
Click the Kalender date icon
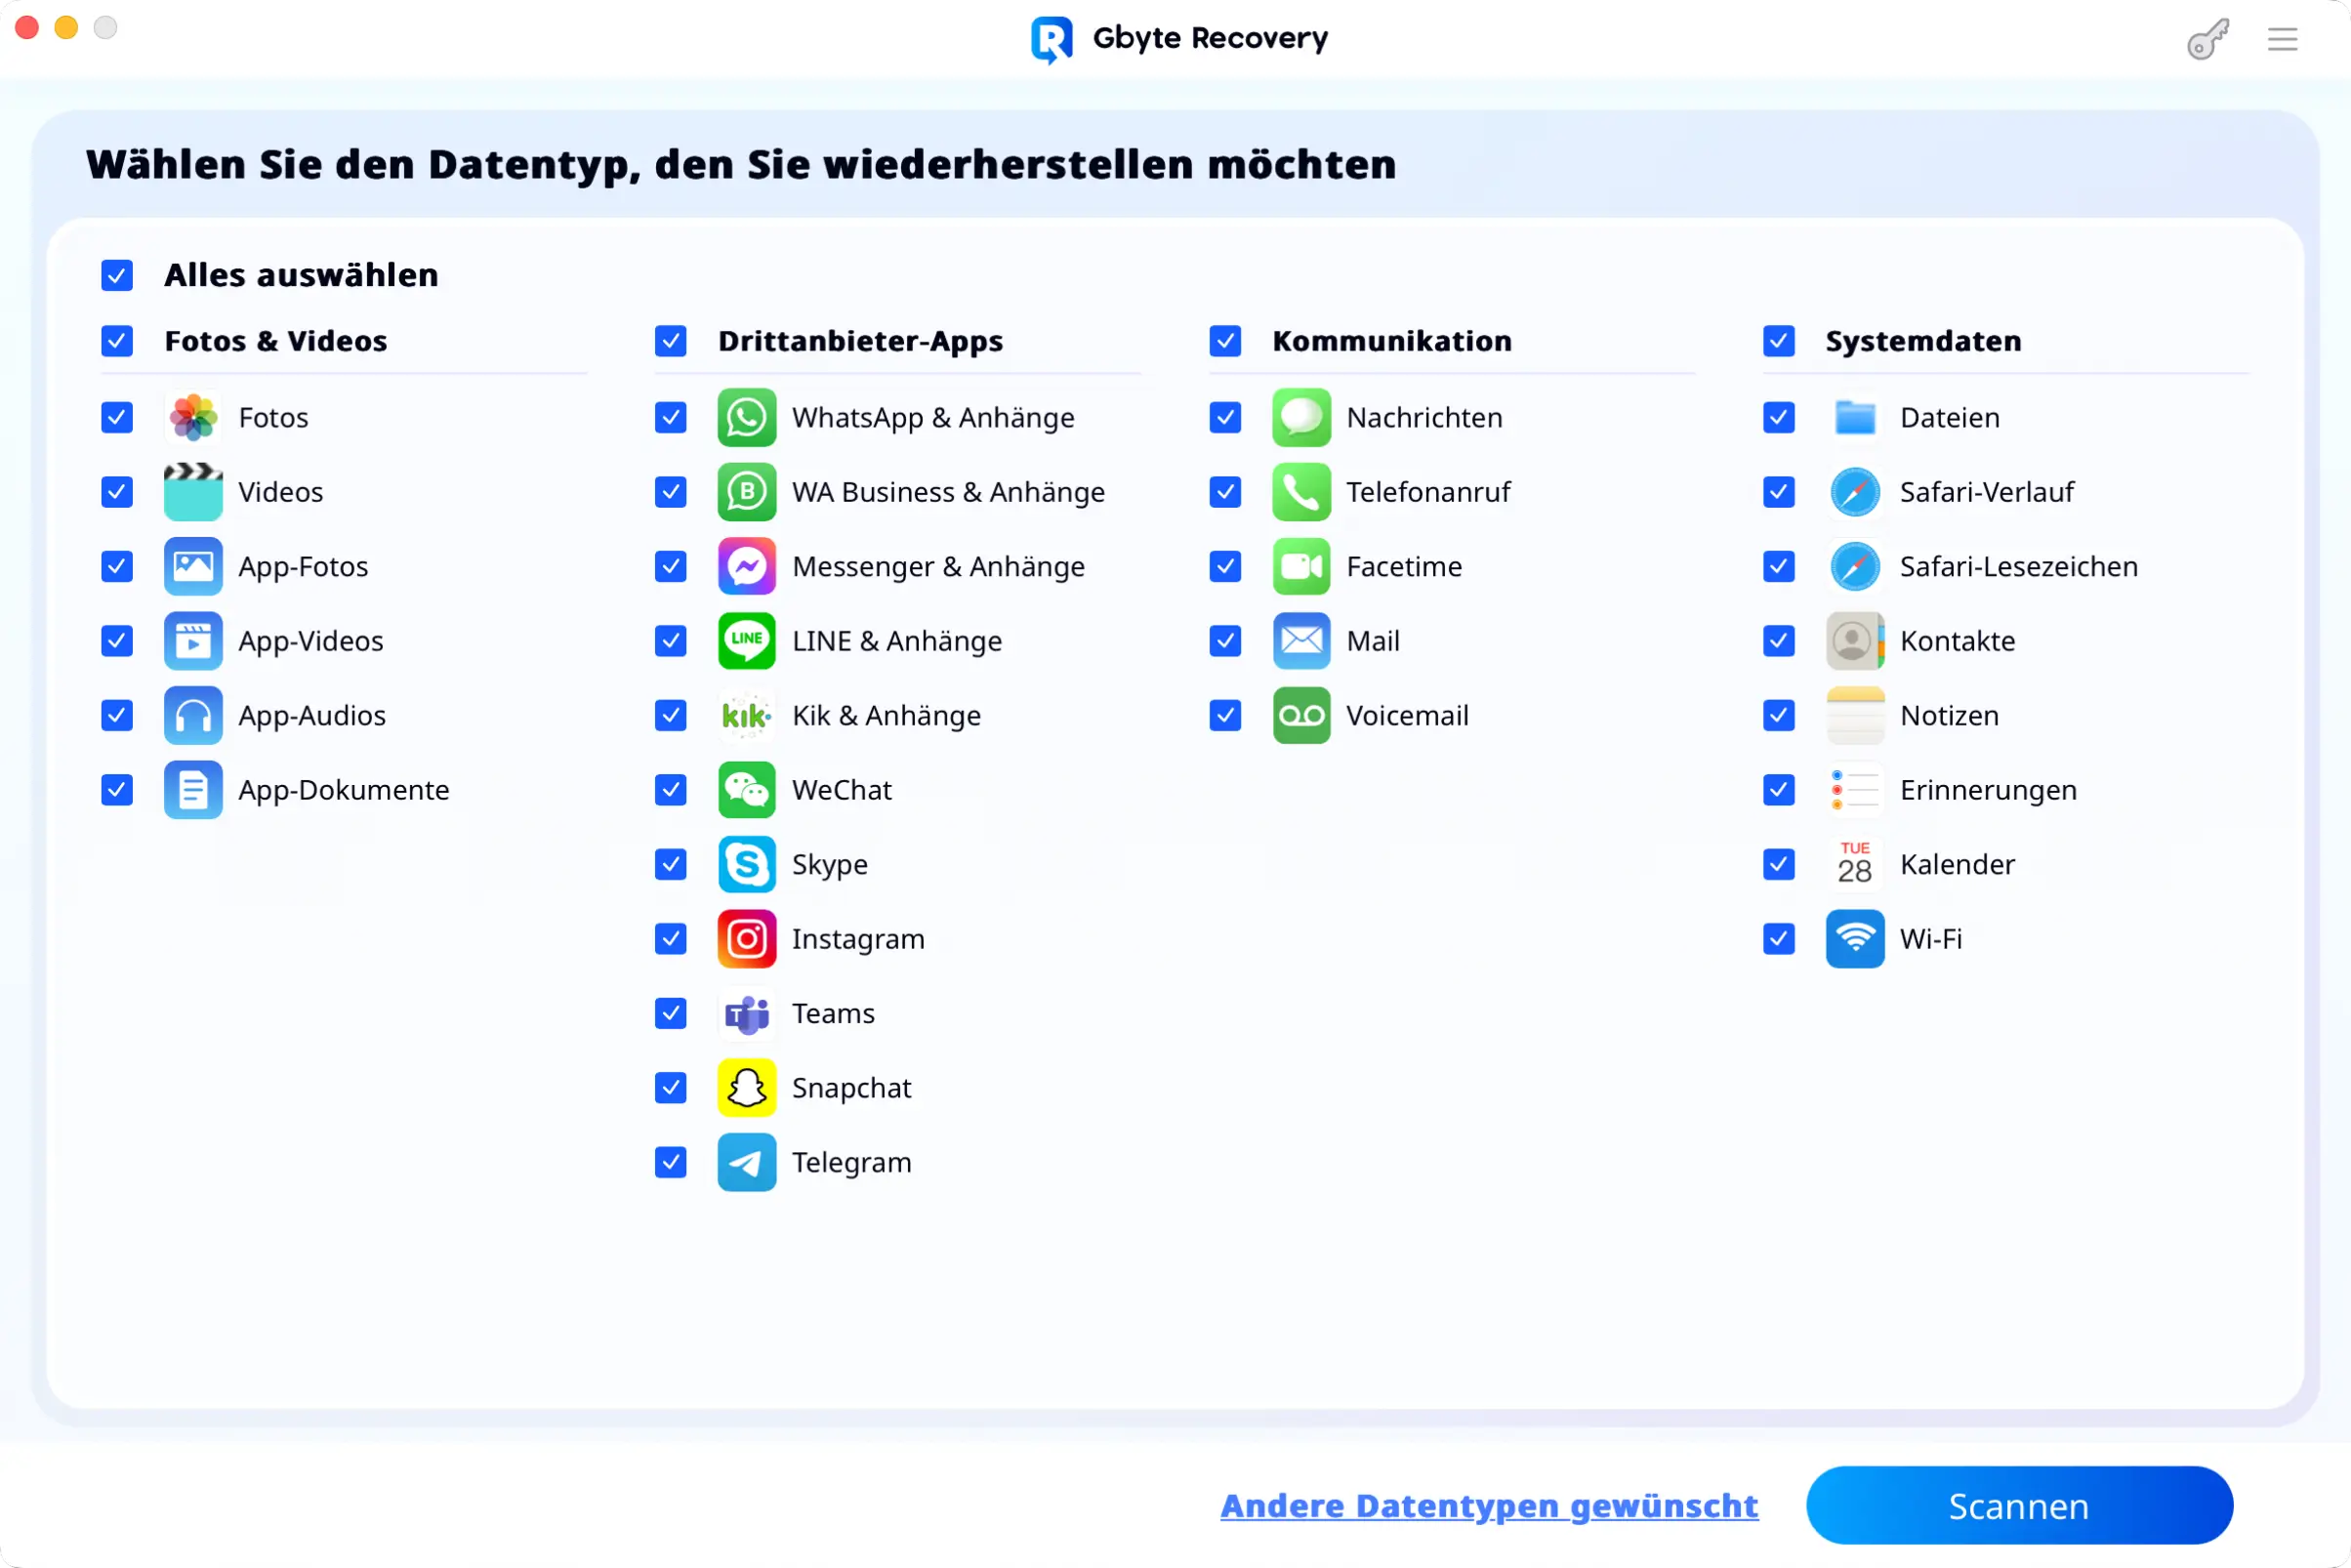click(1854, 864)
